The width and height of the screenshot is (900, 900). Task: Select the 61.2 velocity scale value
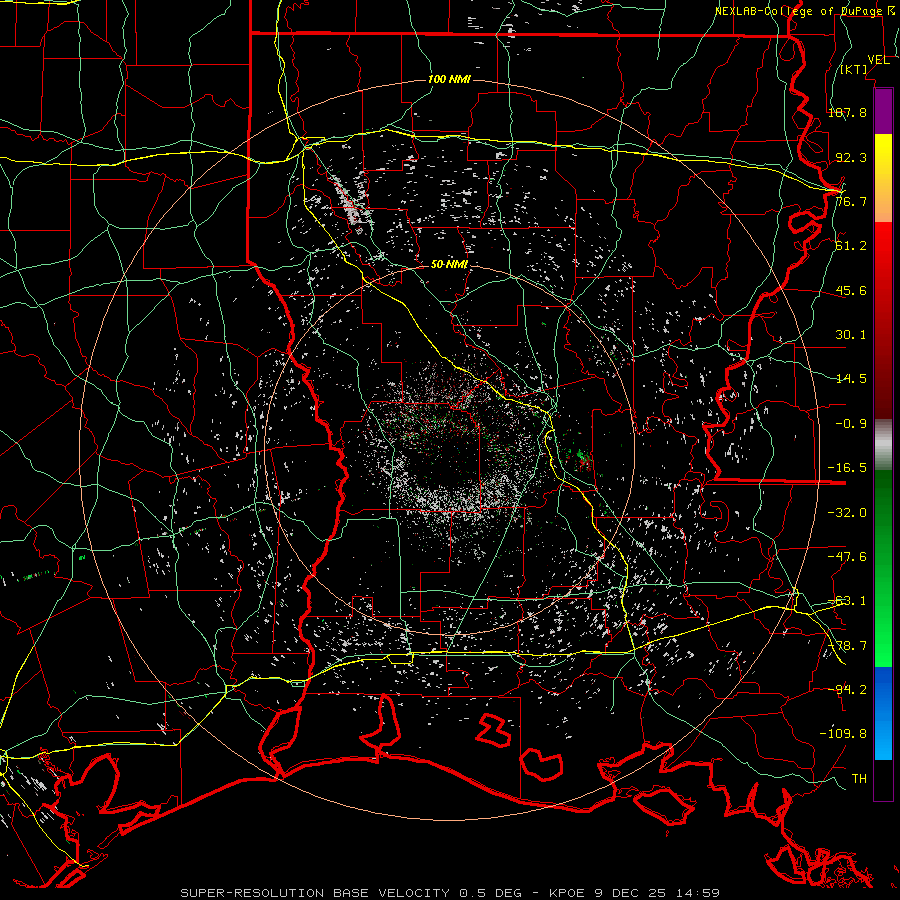pos(851,246)
